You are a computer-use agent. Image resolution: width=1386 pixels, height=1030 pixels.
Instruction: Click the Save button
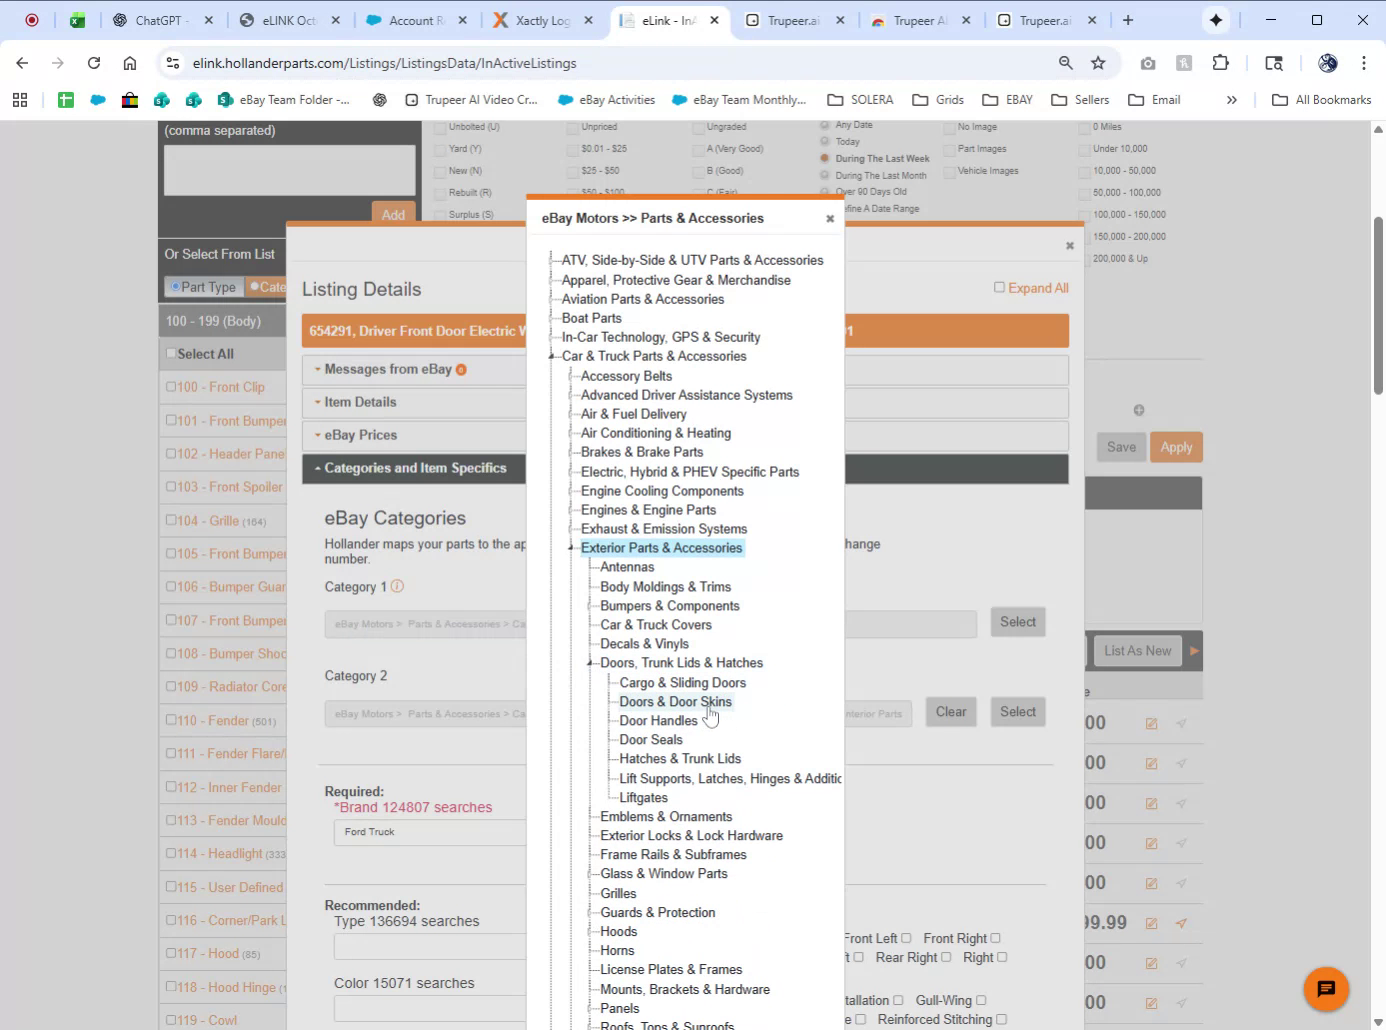pos(1121,447)
